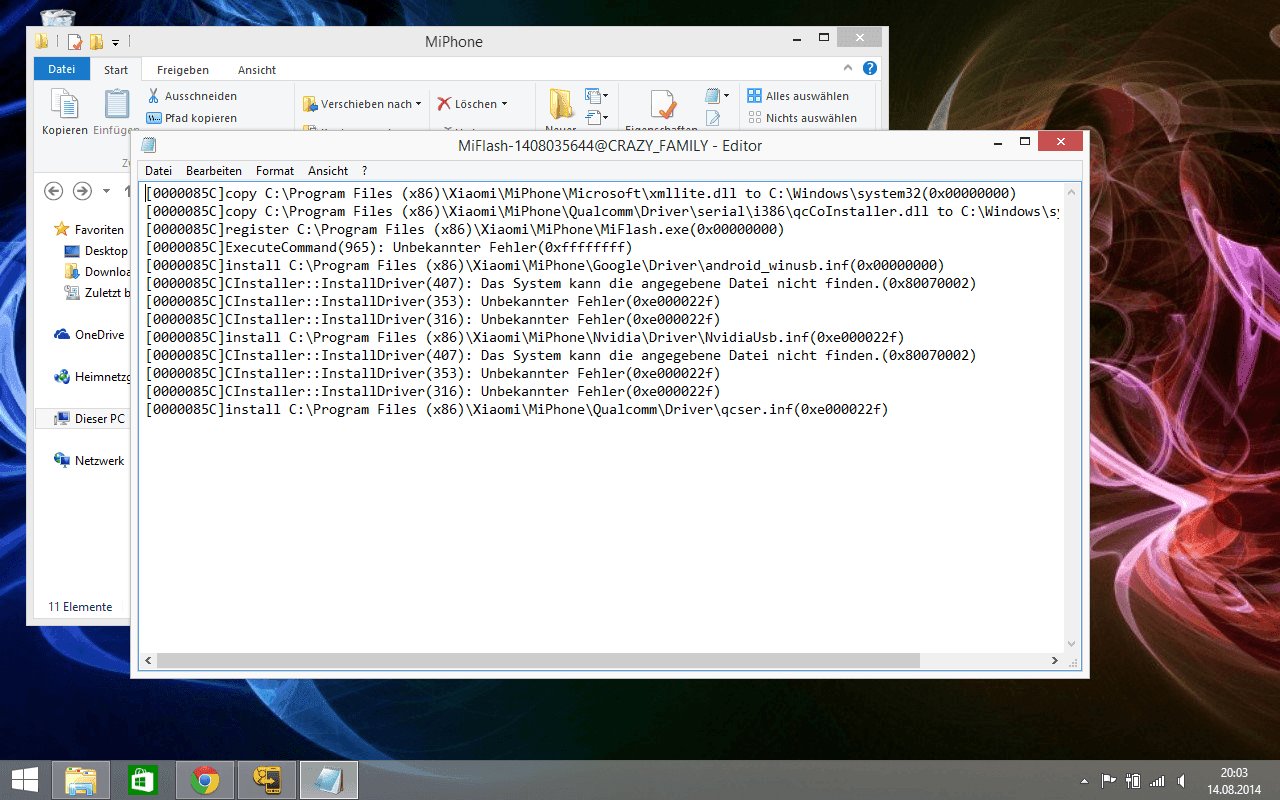Open the New item dropdown beside the folder icon
This screenshot has width=1280, height=800.
point(597,96)
